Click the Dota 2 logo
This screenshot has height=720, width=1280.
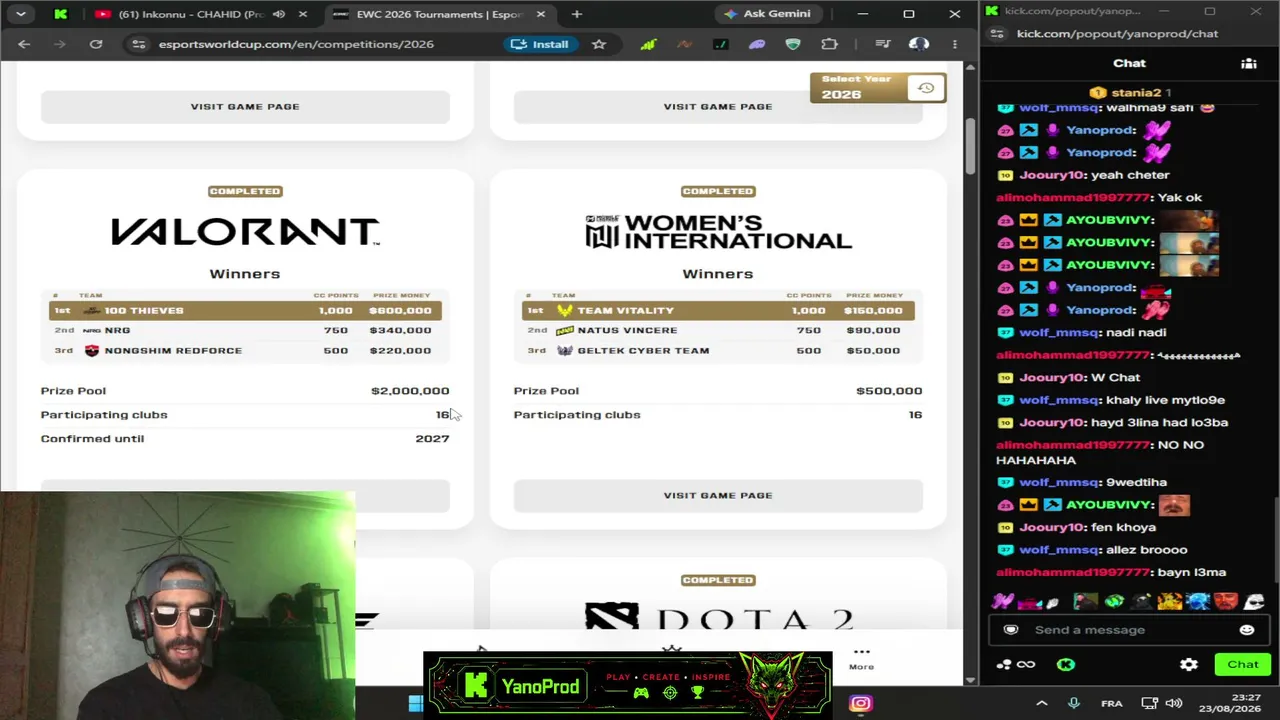718,616
